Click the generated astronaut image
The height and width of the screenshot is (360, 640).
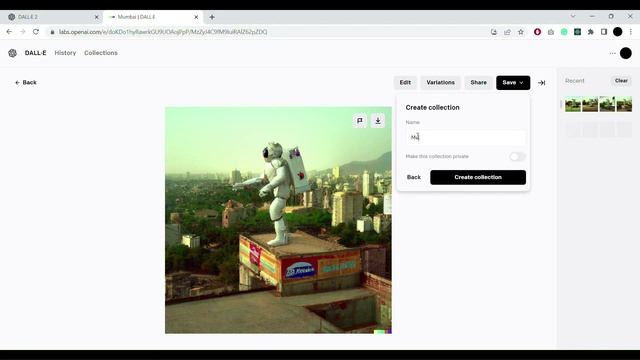point(278,220)
